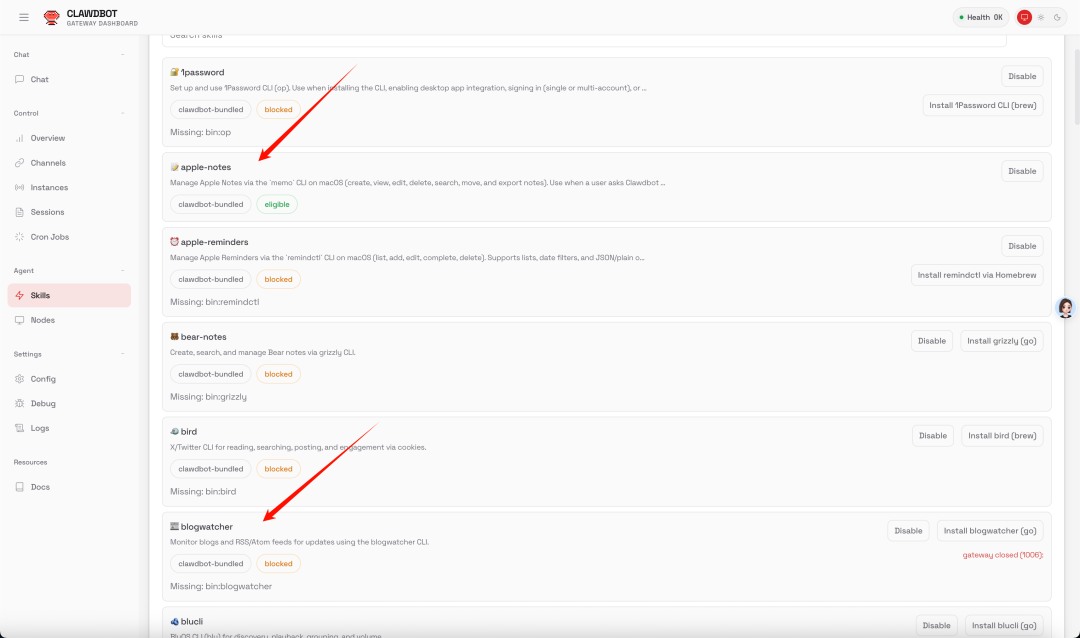Click the blocked tag on blogwatcher
This screenshot has height=638, width=1080.
point(278,564)
